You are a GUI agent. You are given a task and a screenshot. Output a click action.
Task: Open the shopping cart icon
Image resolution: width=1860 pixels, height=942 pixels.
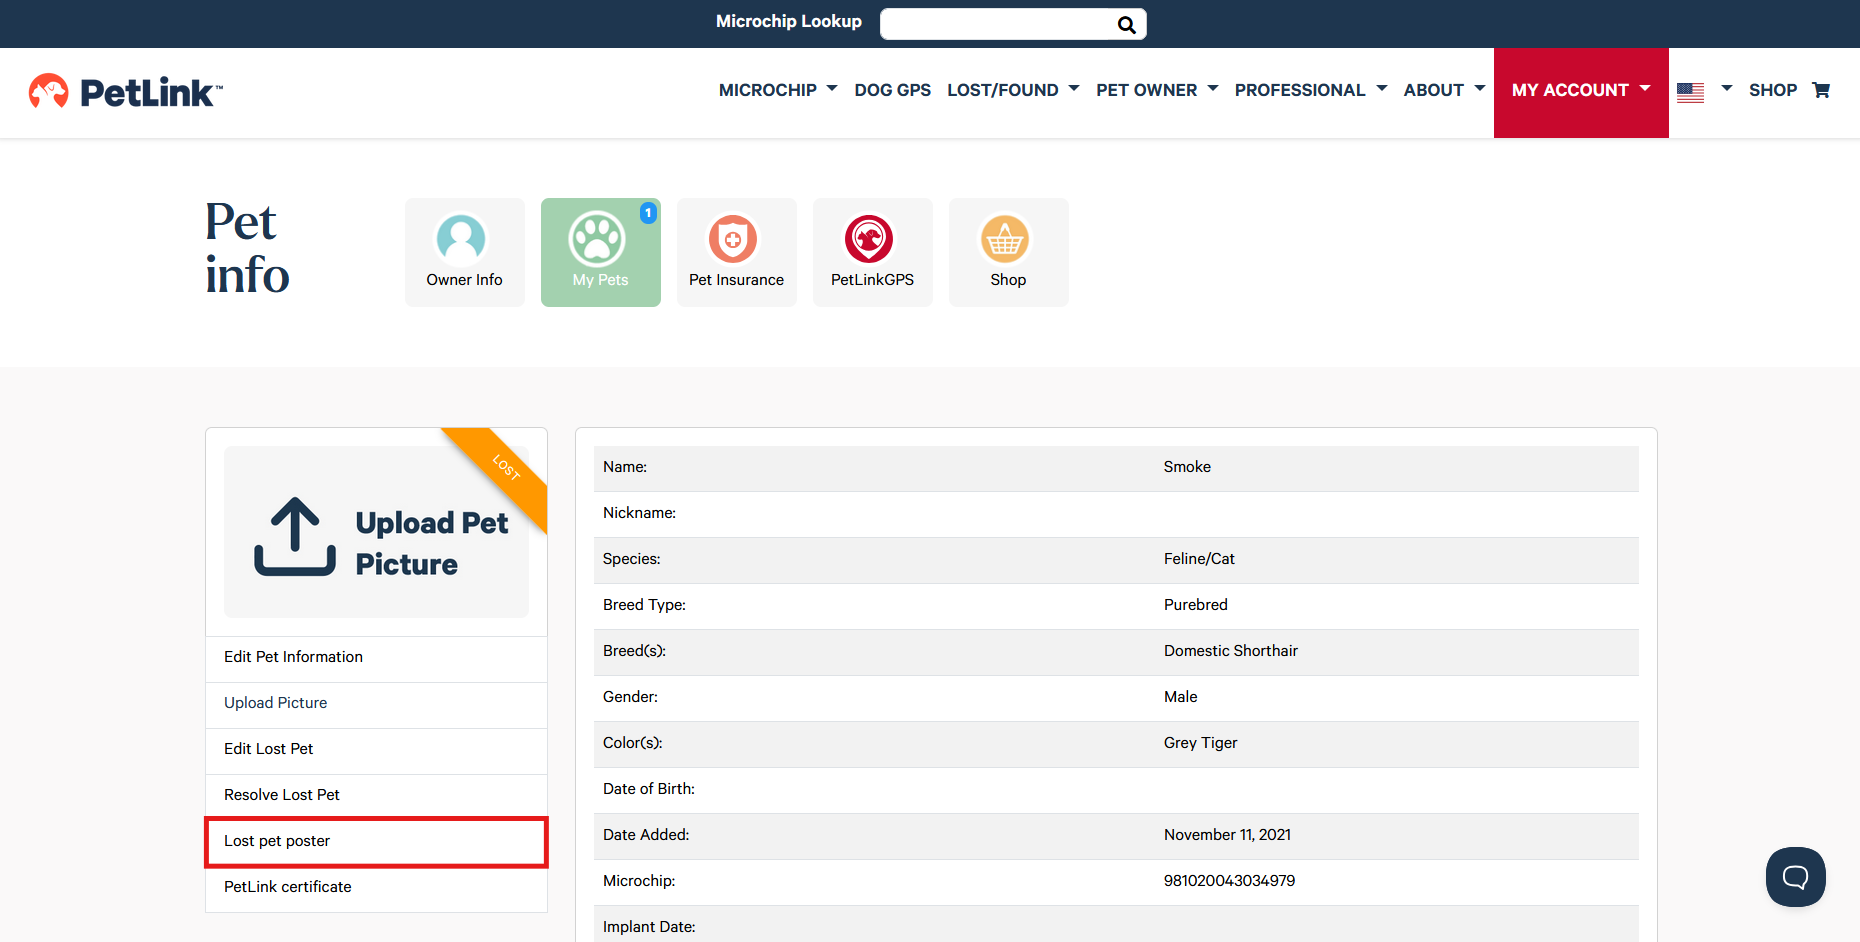(x=1821, y=90)
